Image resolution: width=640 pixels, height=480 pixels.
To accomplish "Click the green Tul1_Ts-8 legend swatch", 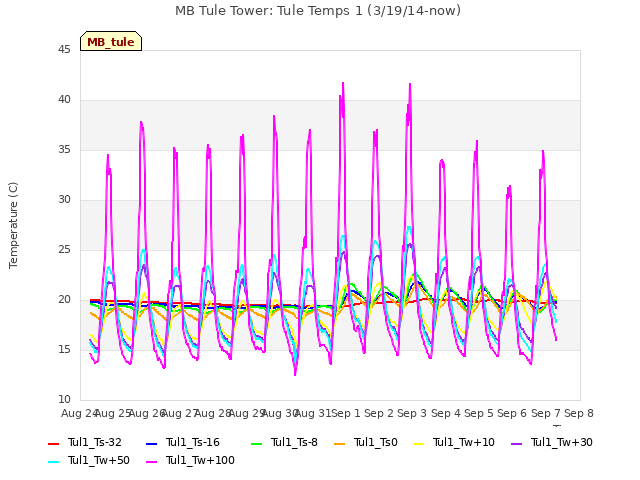I will pos(256,443).
